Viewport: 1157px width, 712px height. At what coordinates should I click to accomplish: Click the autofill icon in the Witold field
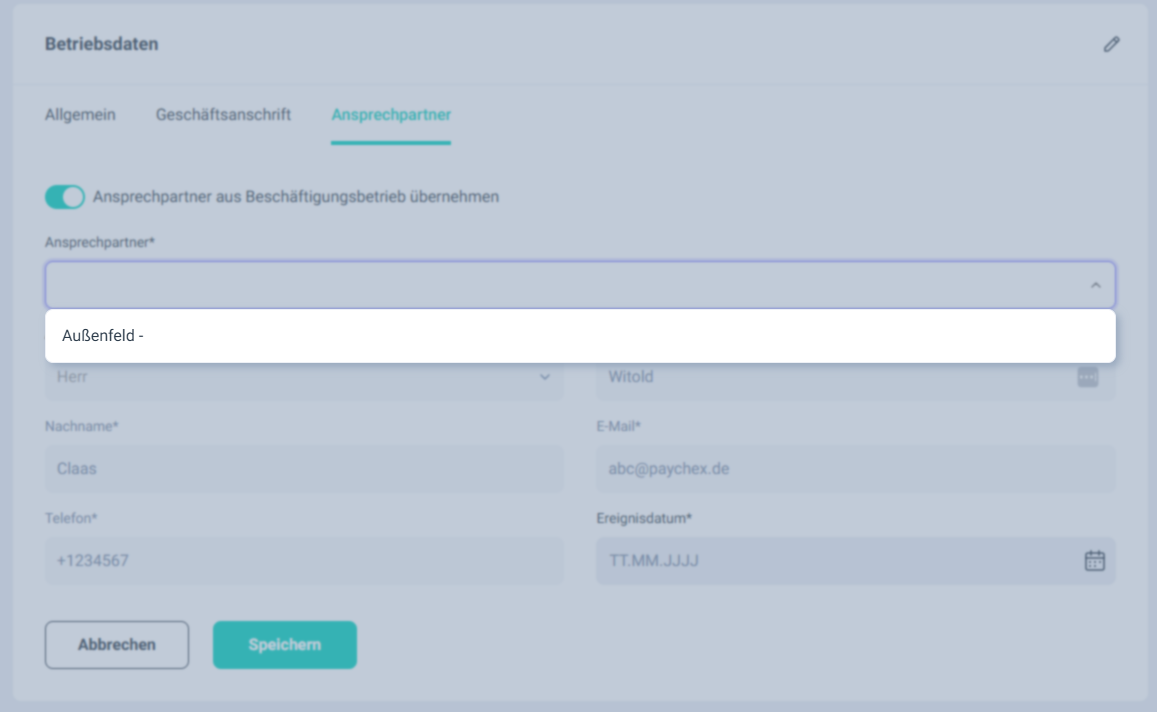pos(1087,377)
